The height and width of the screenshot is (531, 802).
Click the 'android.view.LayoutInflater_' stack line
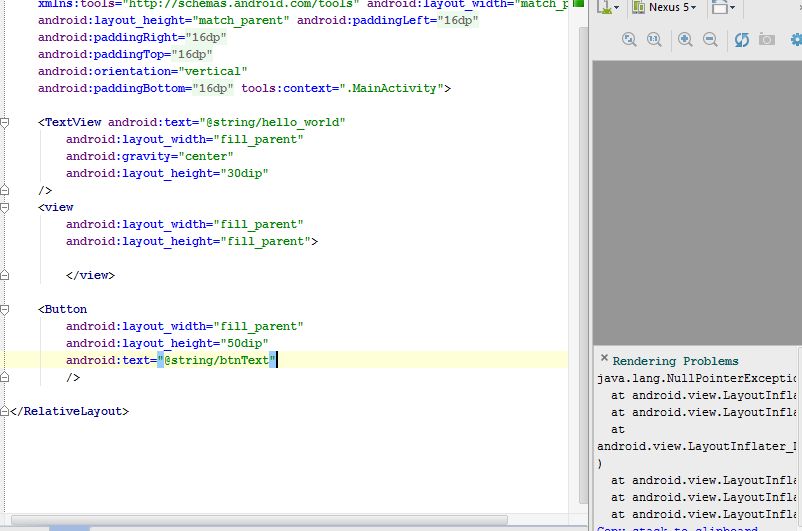(697, 446)
